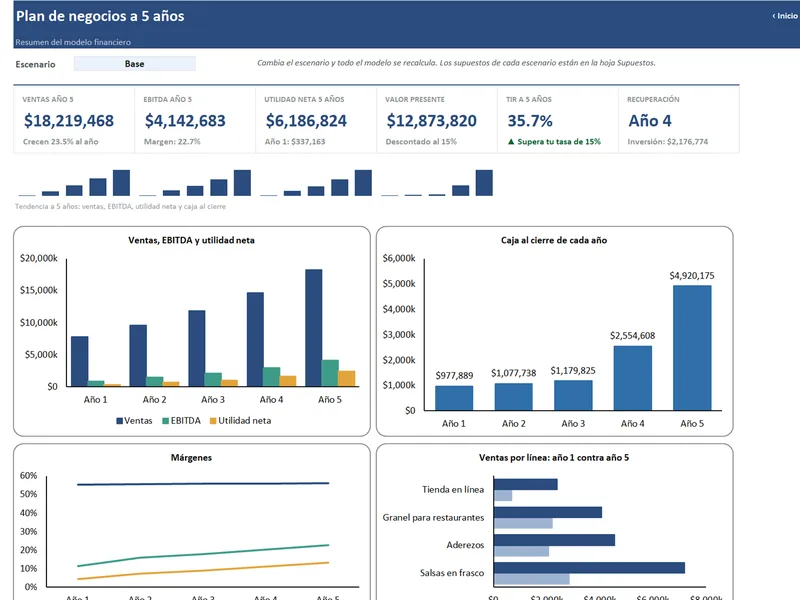Screen dimensions: 800x600
Task: Click the data label $1,077,738
Action: pos(514,373)
